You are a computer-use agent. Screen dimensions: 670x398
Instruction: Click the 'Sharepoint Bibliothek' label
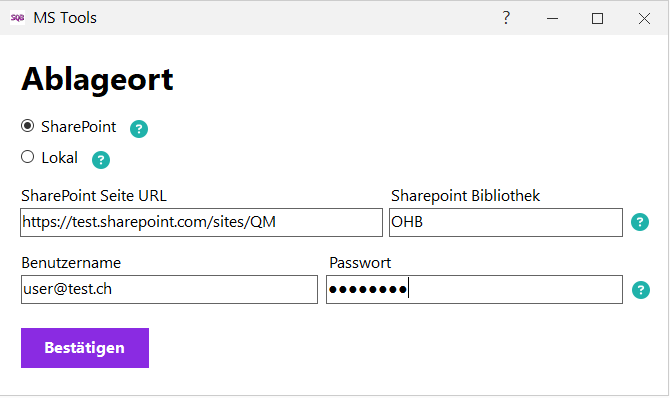tap(465, 196)
